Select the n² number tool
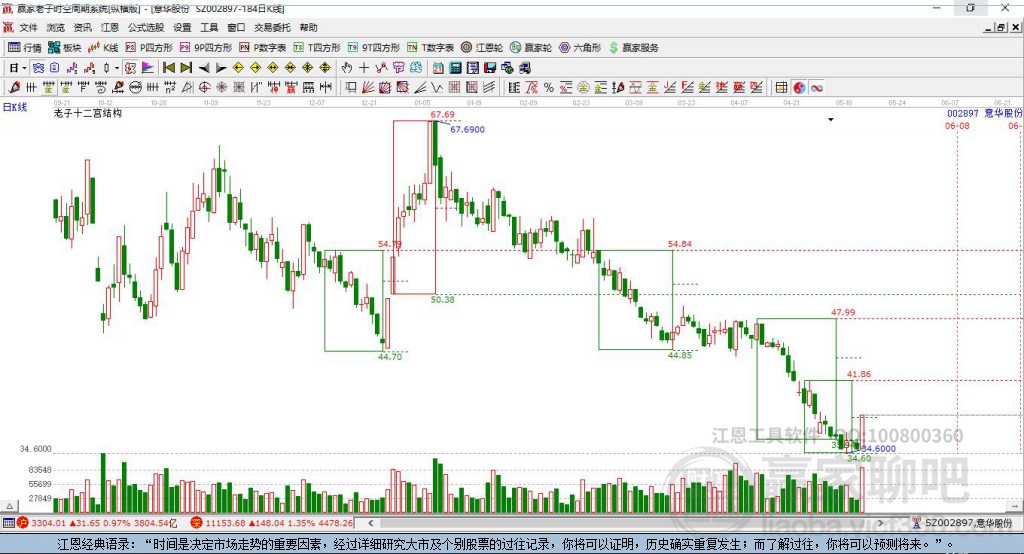This screenshot has width=1024, height=554. click(x=170, y=88)
